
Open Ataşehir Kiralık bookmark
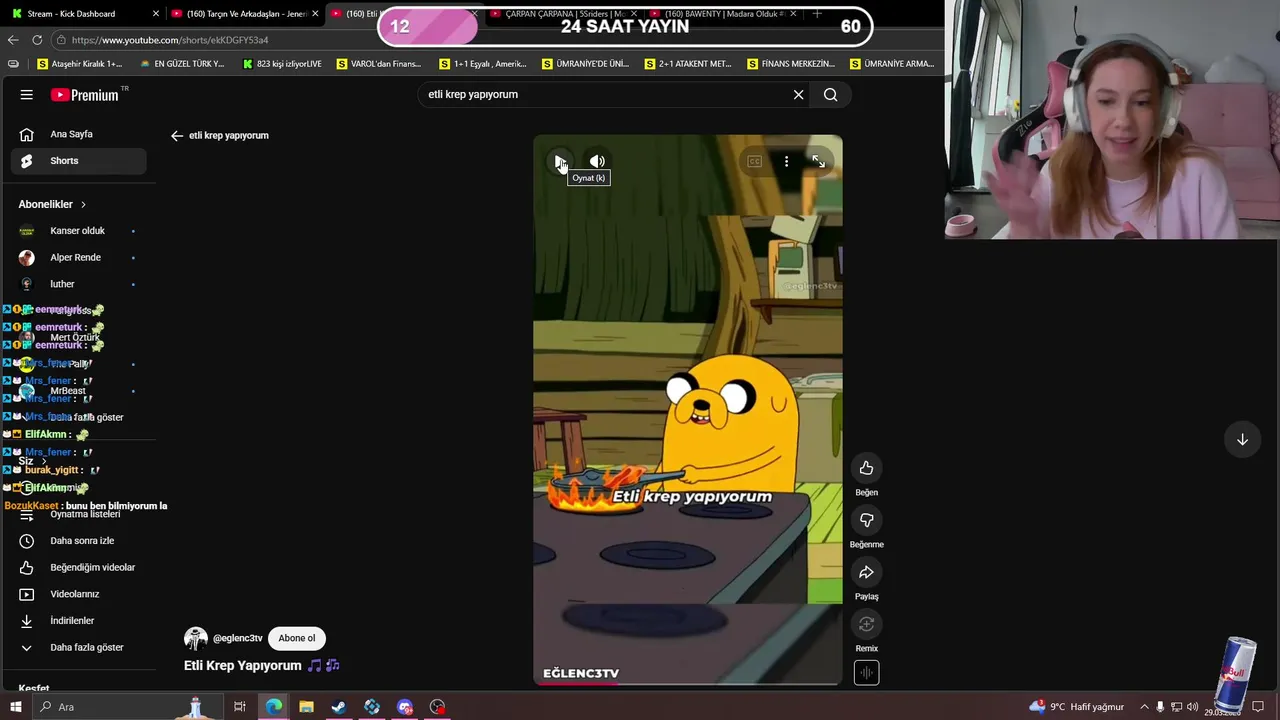click(80, 64)
